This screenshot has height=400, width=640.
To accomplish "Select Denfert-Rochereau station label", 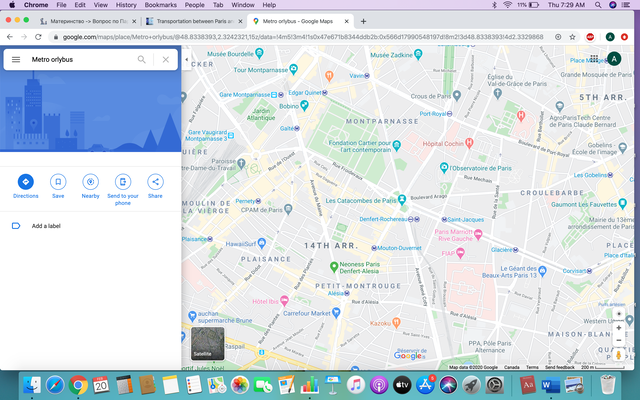I will click(383, 219).
